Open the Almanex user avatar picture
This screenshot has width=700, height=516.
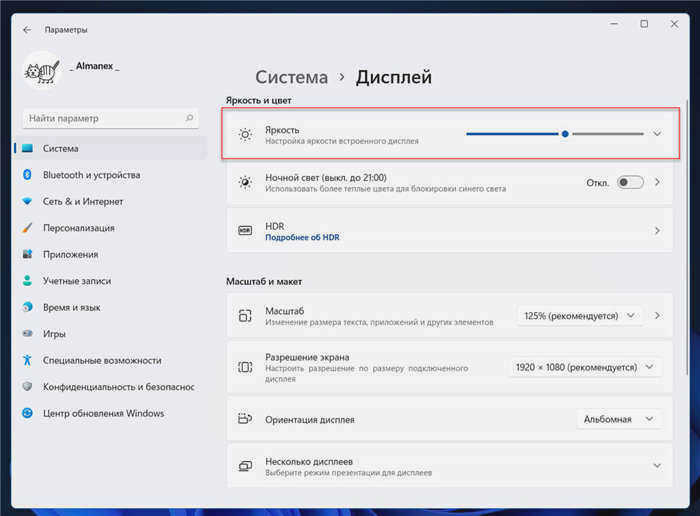[x=42, y=71]
